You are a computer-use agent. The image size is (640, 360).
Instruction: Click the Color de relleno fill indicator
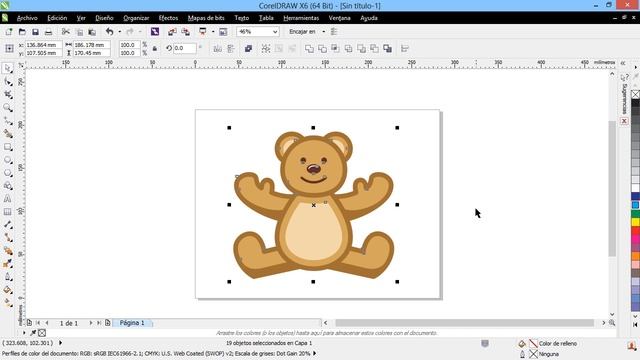tap(533, 344)
